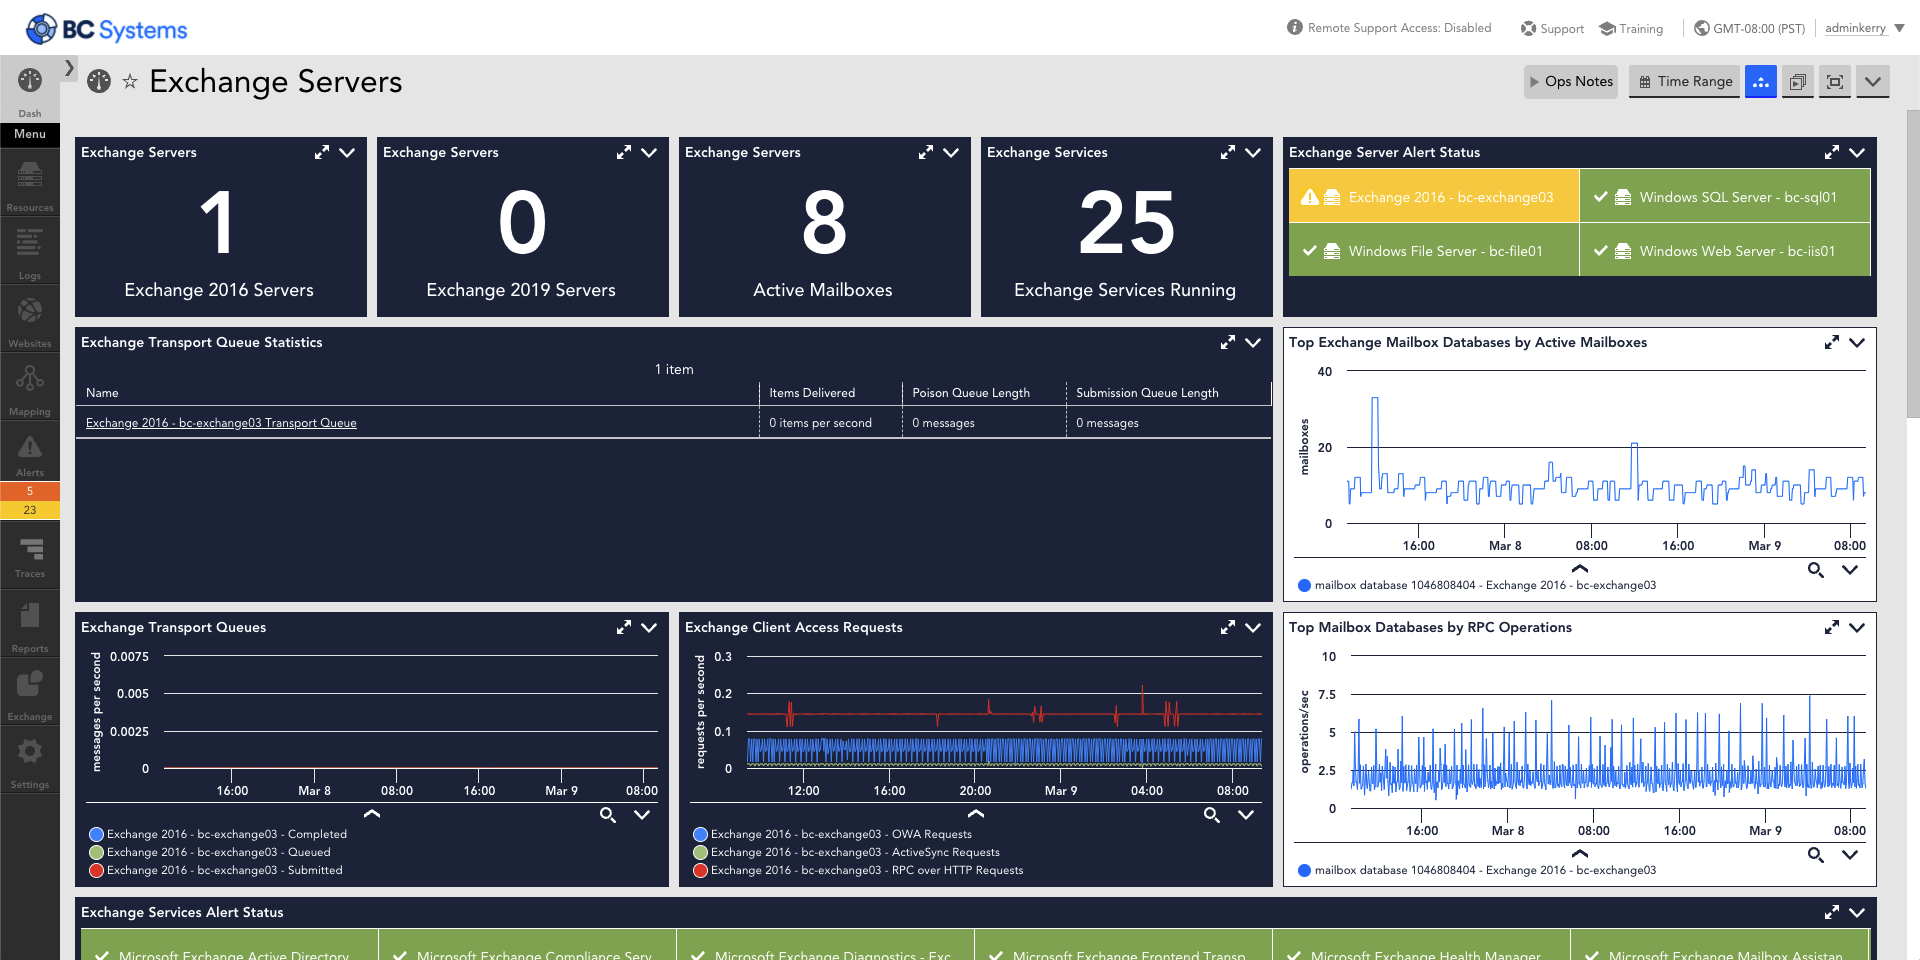Screen dimensions: 1920x960
Task: Open Settings in the sidebar
Action: pos(30,762)
